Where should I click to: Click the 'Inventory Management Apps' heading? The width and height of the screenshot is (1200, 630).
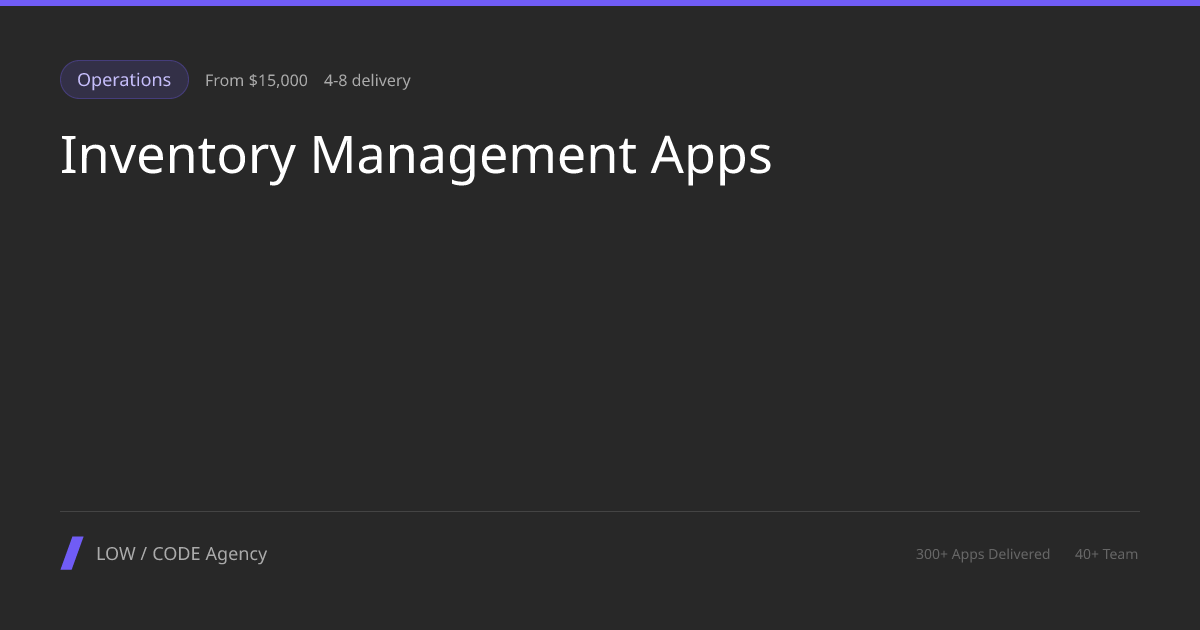tap(416, 156)
